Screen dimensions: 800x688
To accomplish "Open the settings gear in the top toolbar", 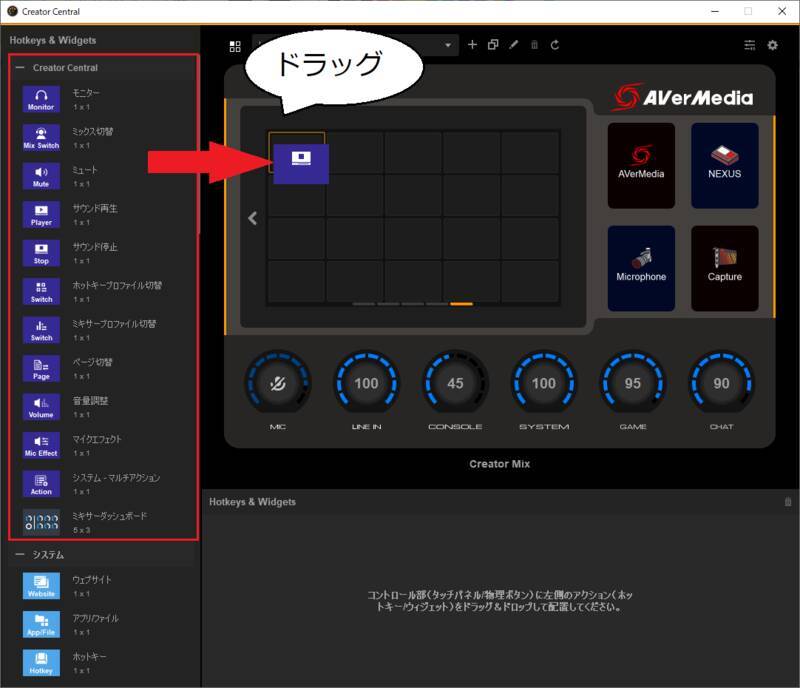I will (772, 45).
